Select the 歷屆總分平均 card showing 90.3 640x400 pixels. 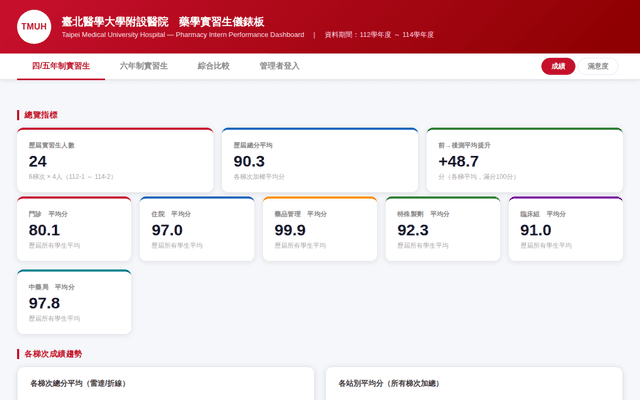click(320, 160)
